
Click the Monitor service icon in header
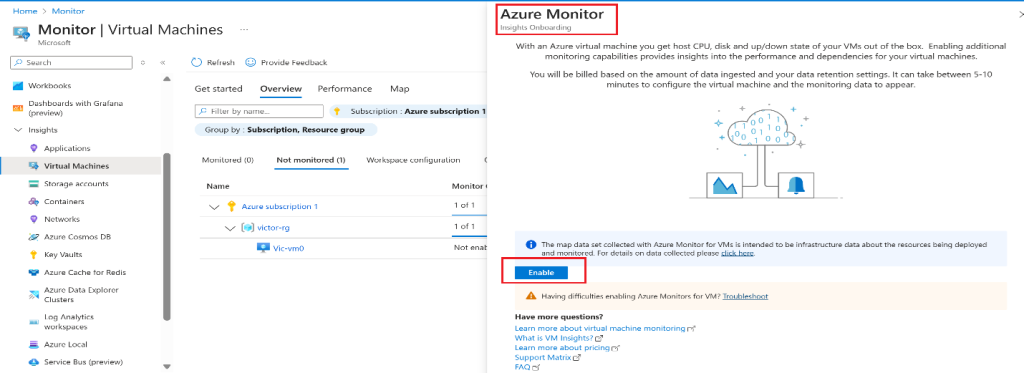(21, 32)
